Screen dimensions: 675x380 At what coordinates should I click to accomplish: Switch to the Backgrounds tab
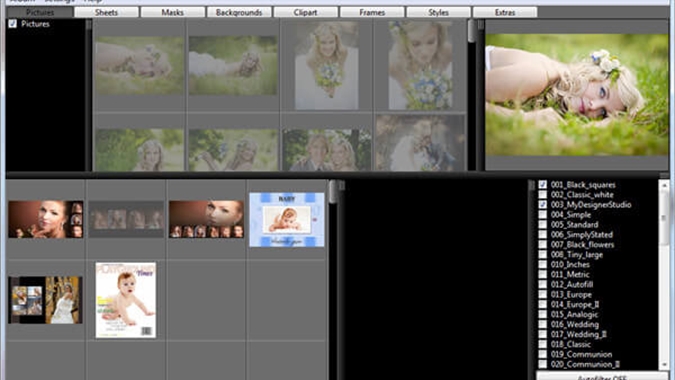[239, 12]
